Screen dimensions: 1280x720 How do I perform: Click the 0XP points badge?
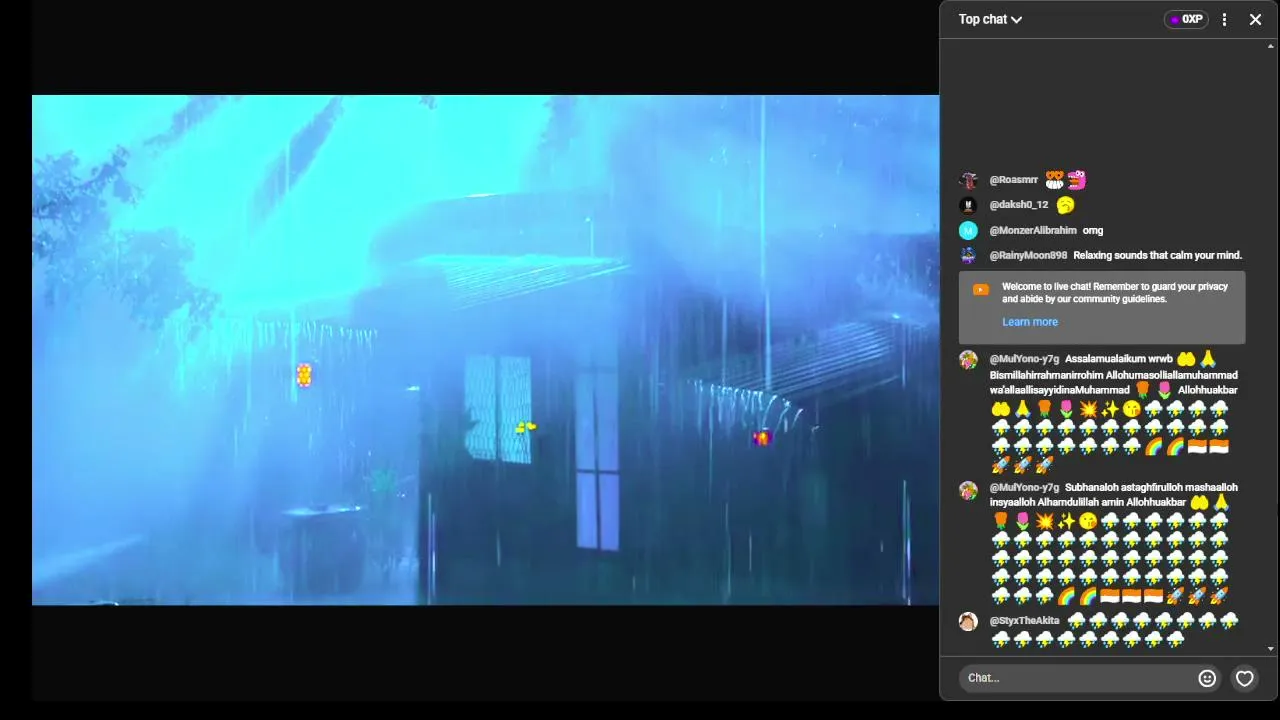pos(1186,19)
